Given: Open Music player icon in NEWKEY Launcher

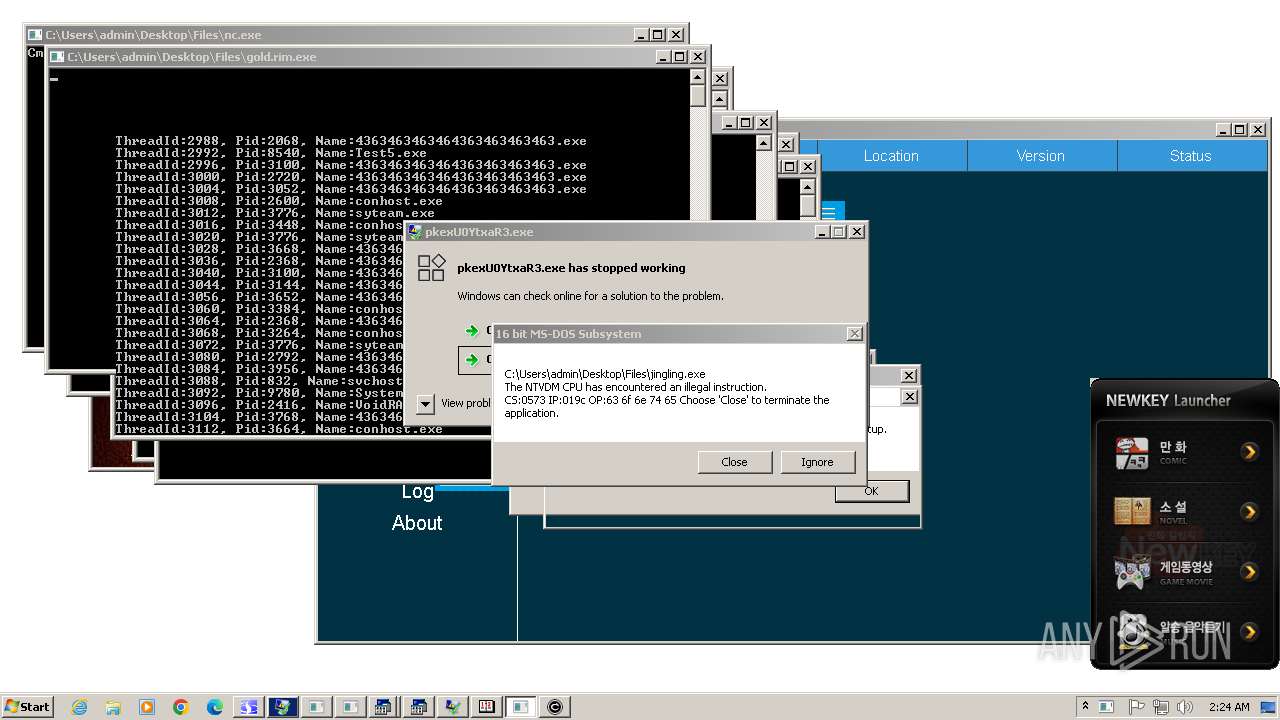Looking at the screenshot, I should [x=1132, y=630].
